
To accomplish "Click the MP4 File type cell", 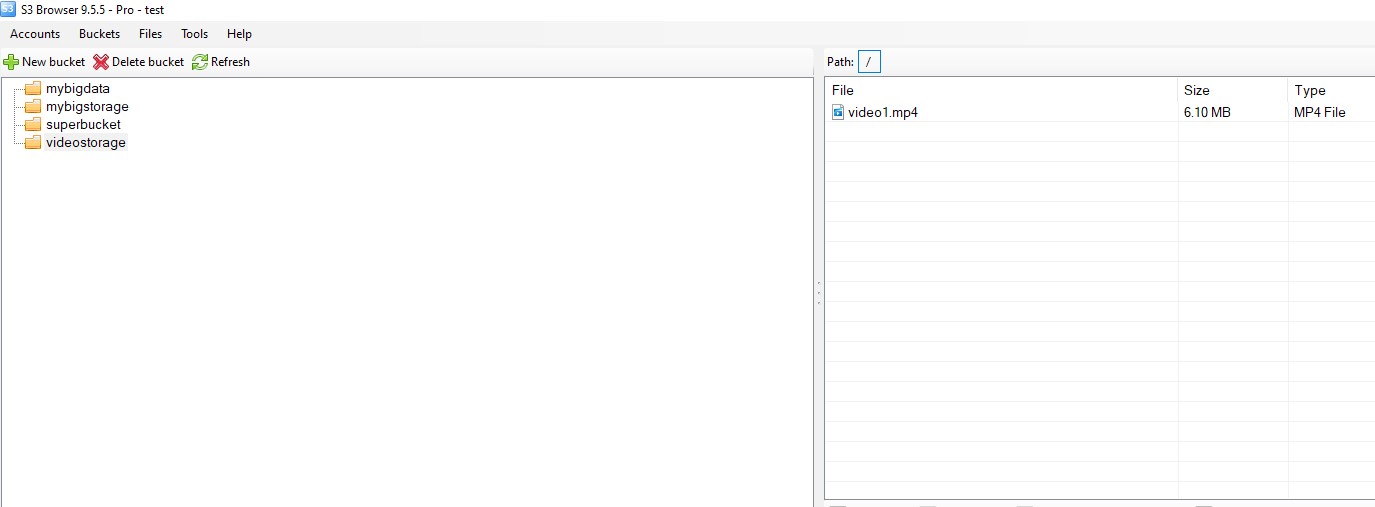I will [x=1320, y=112].
